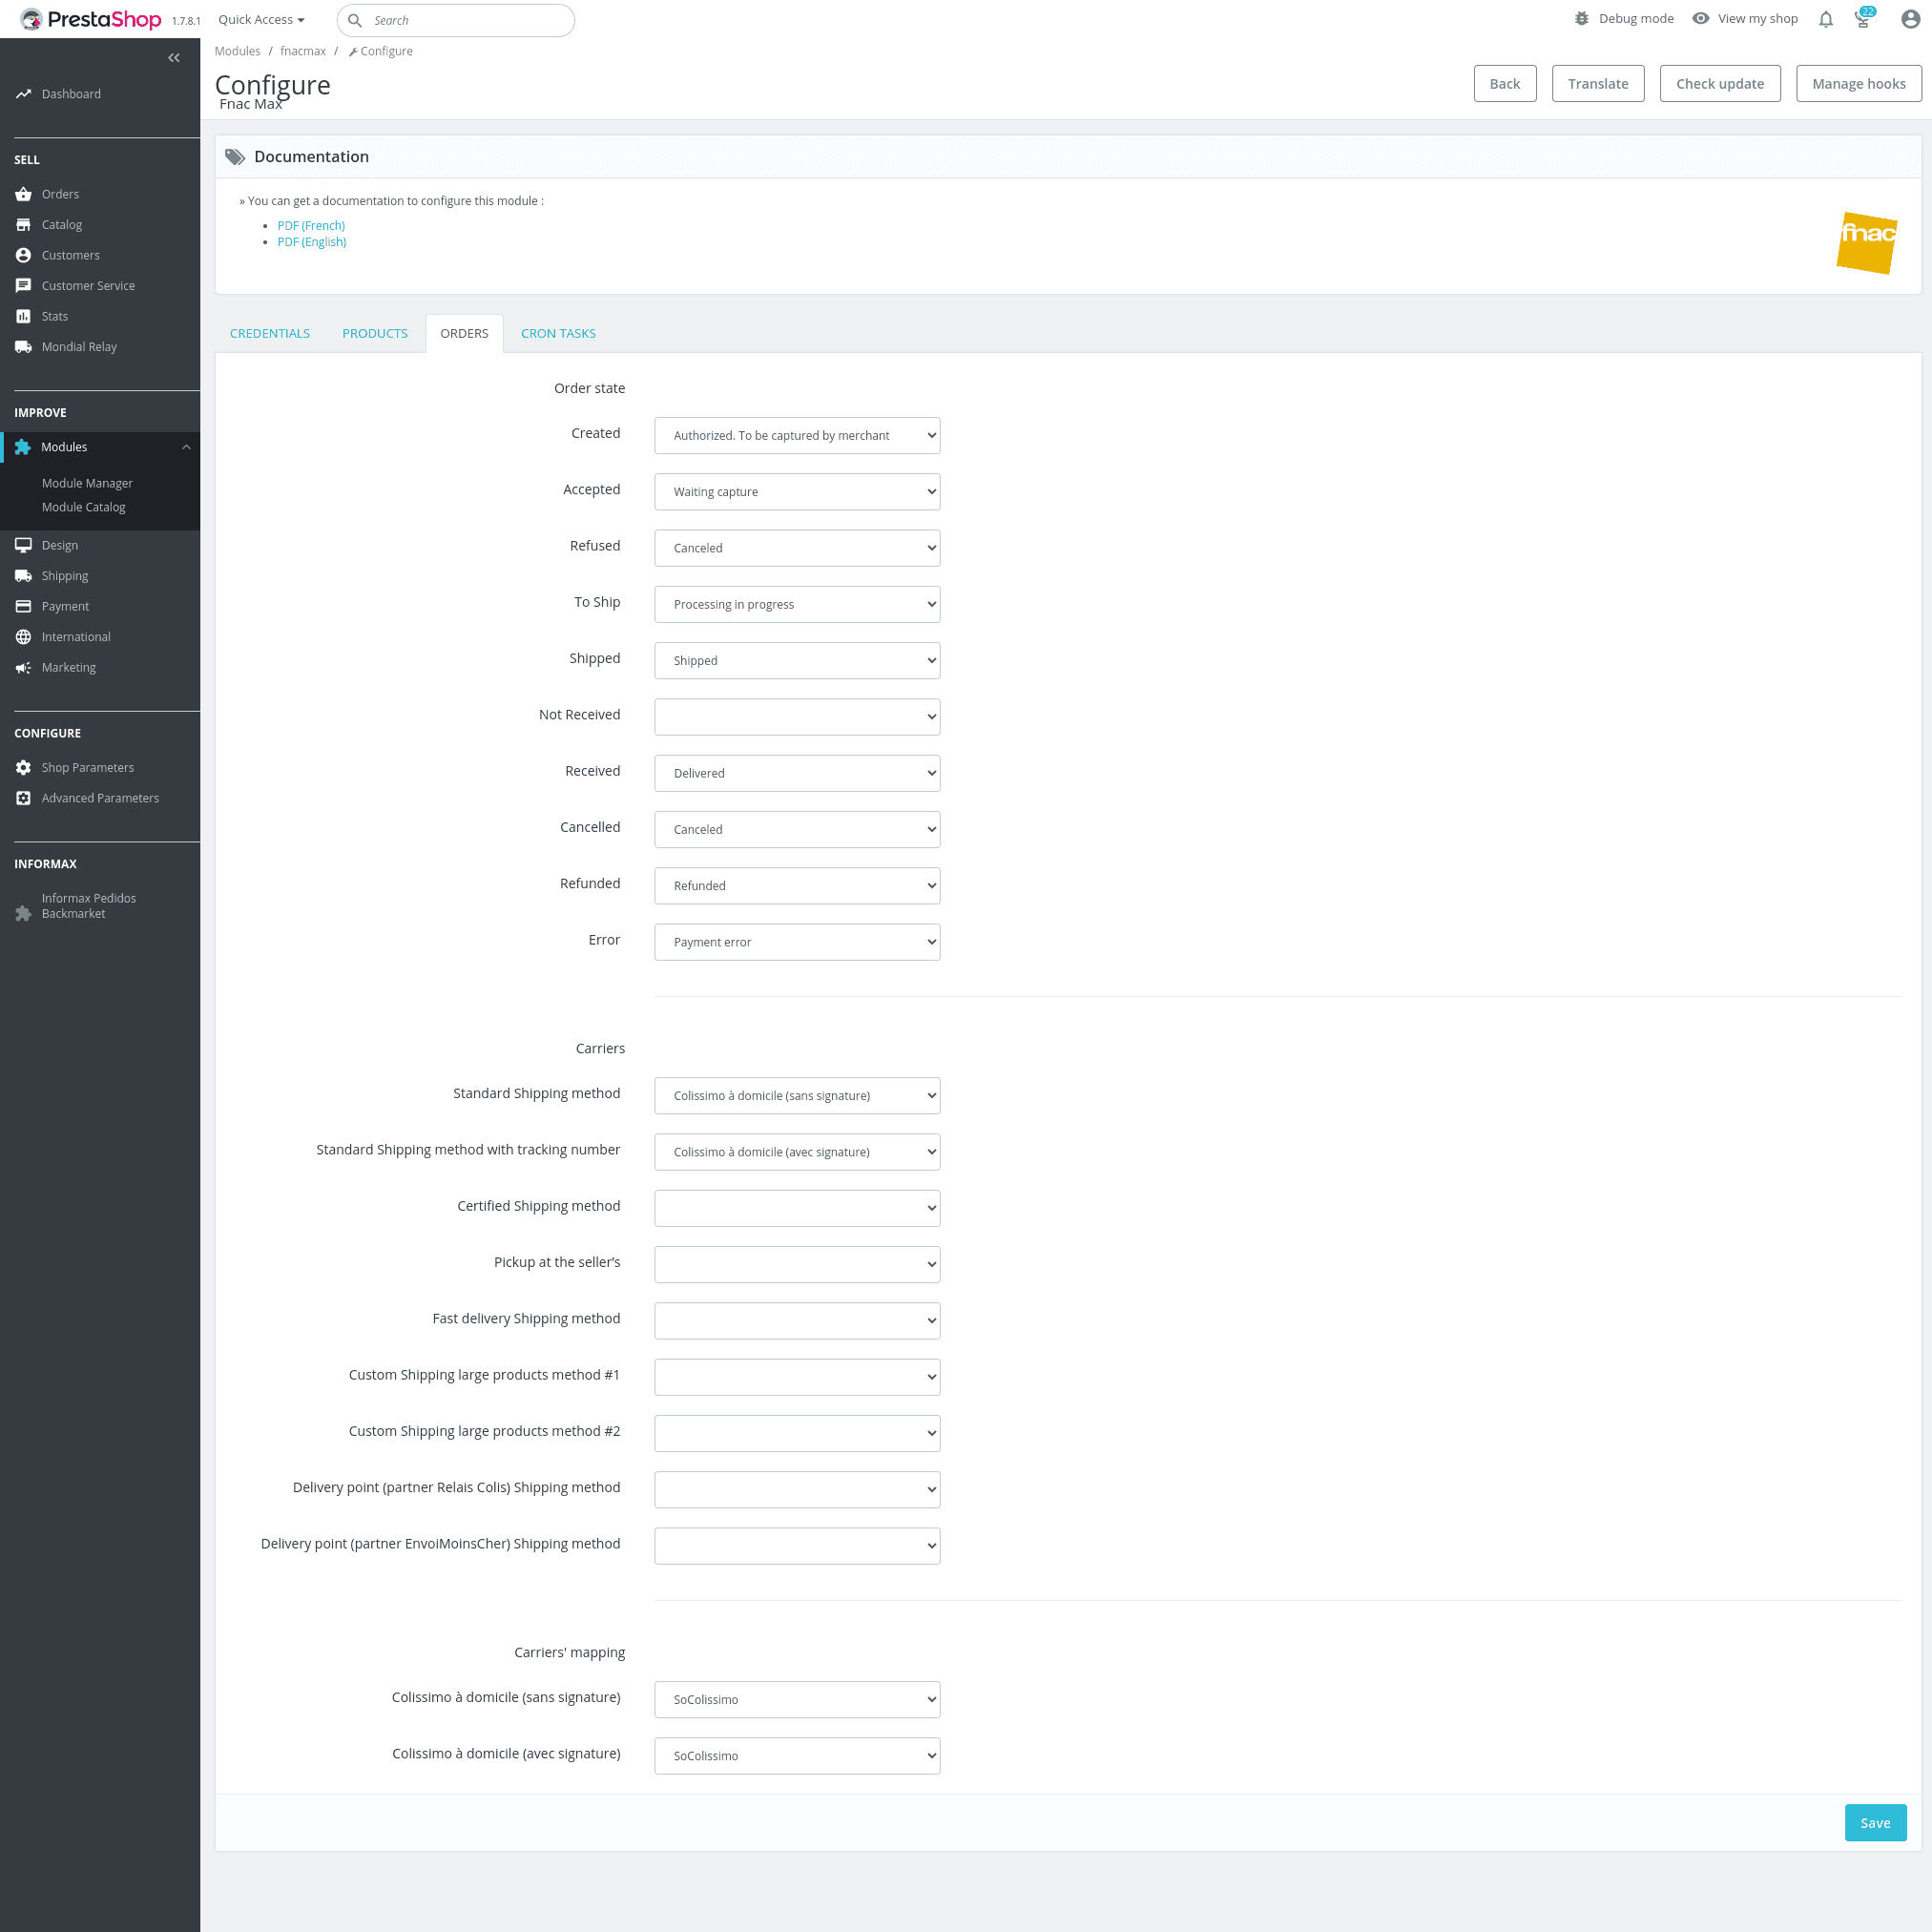Open the Created order state dropdown
The height and width of the screenshot is (1932, 1932).
click(x=797, y=435)
